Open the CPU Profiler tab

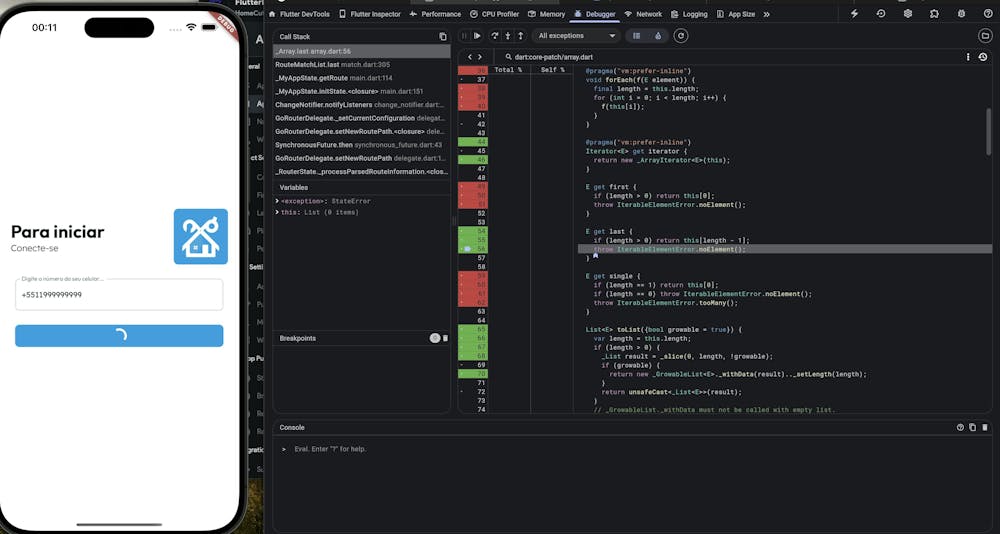(x=496, y=14)
